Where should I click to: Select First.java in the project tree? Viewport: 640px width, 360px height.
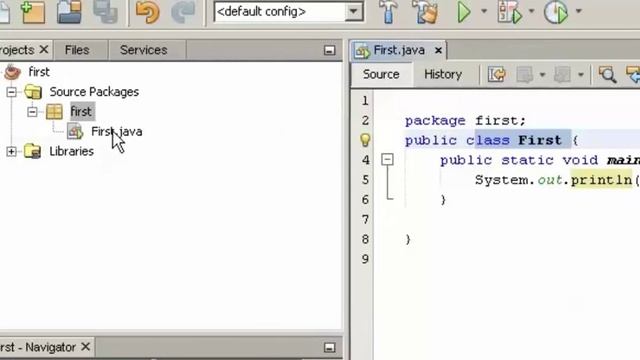[117, 132]
